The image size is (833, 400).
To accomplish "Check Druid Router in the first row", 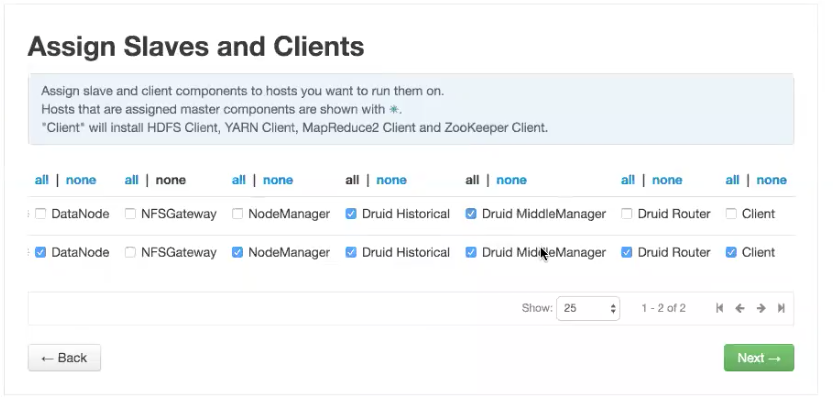I will tap(627, 214).
